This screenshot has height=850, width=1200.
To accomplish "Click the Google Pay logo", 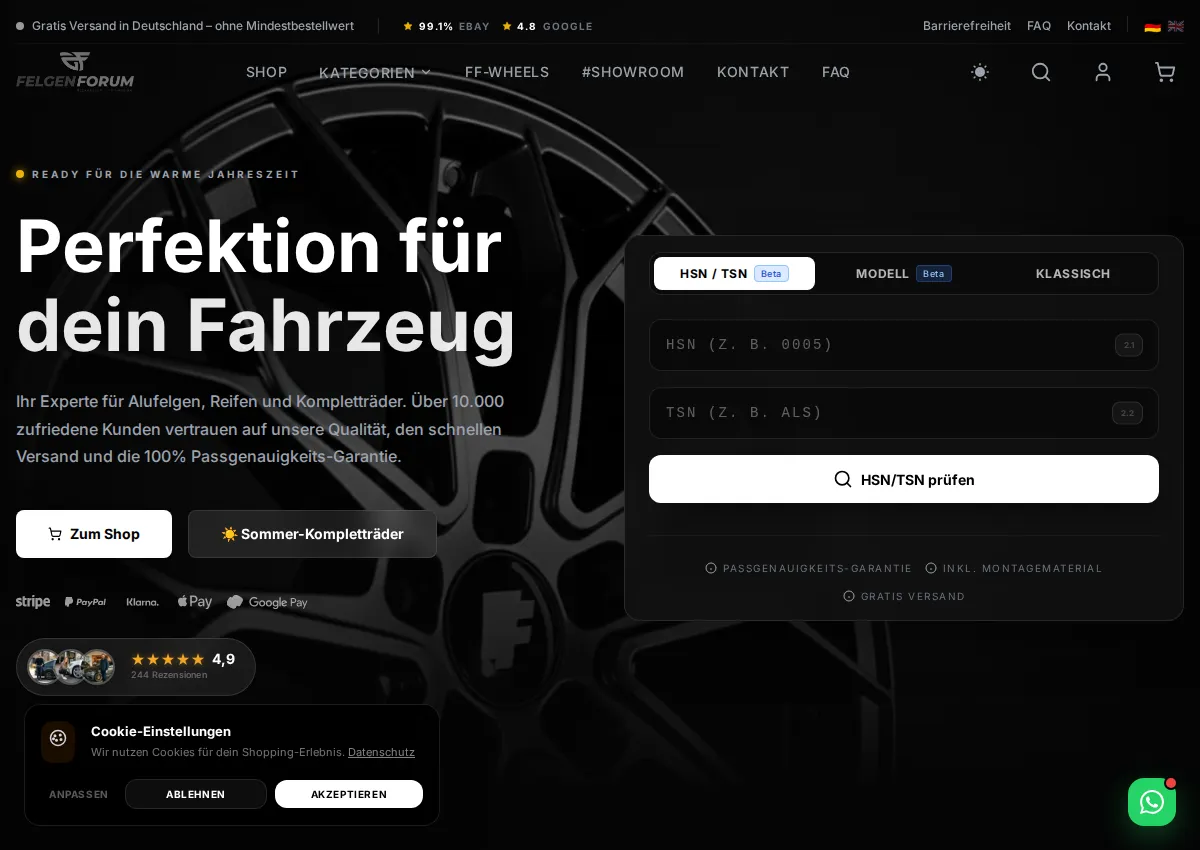I will tap(267, 602).
